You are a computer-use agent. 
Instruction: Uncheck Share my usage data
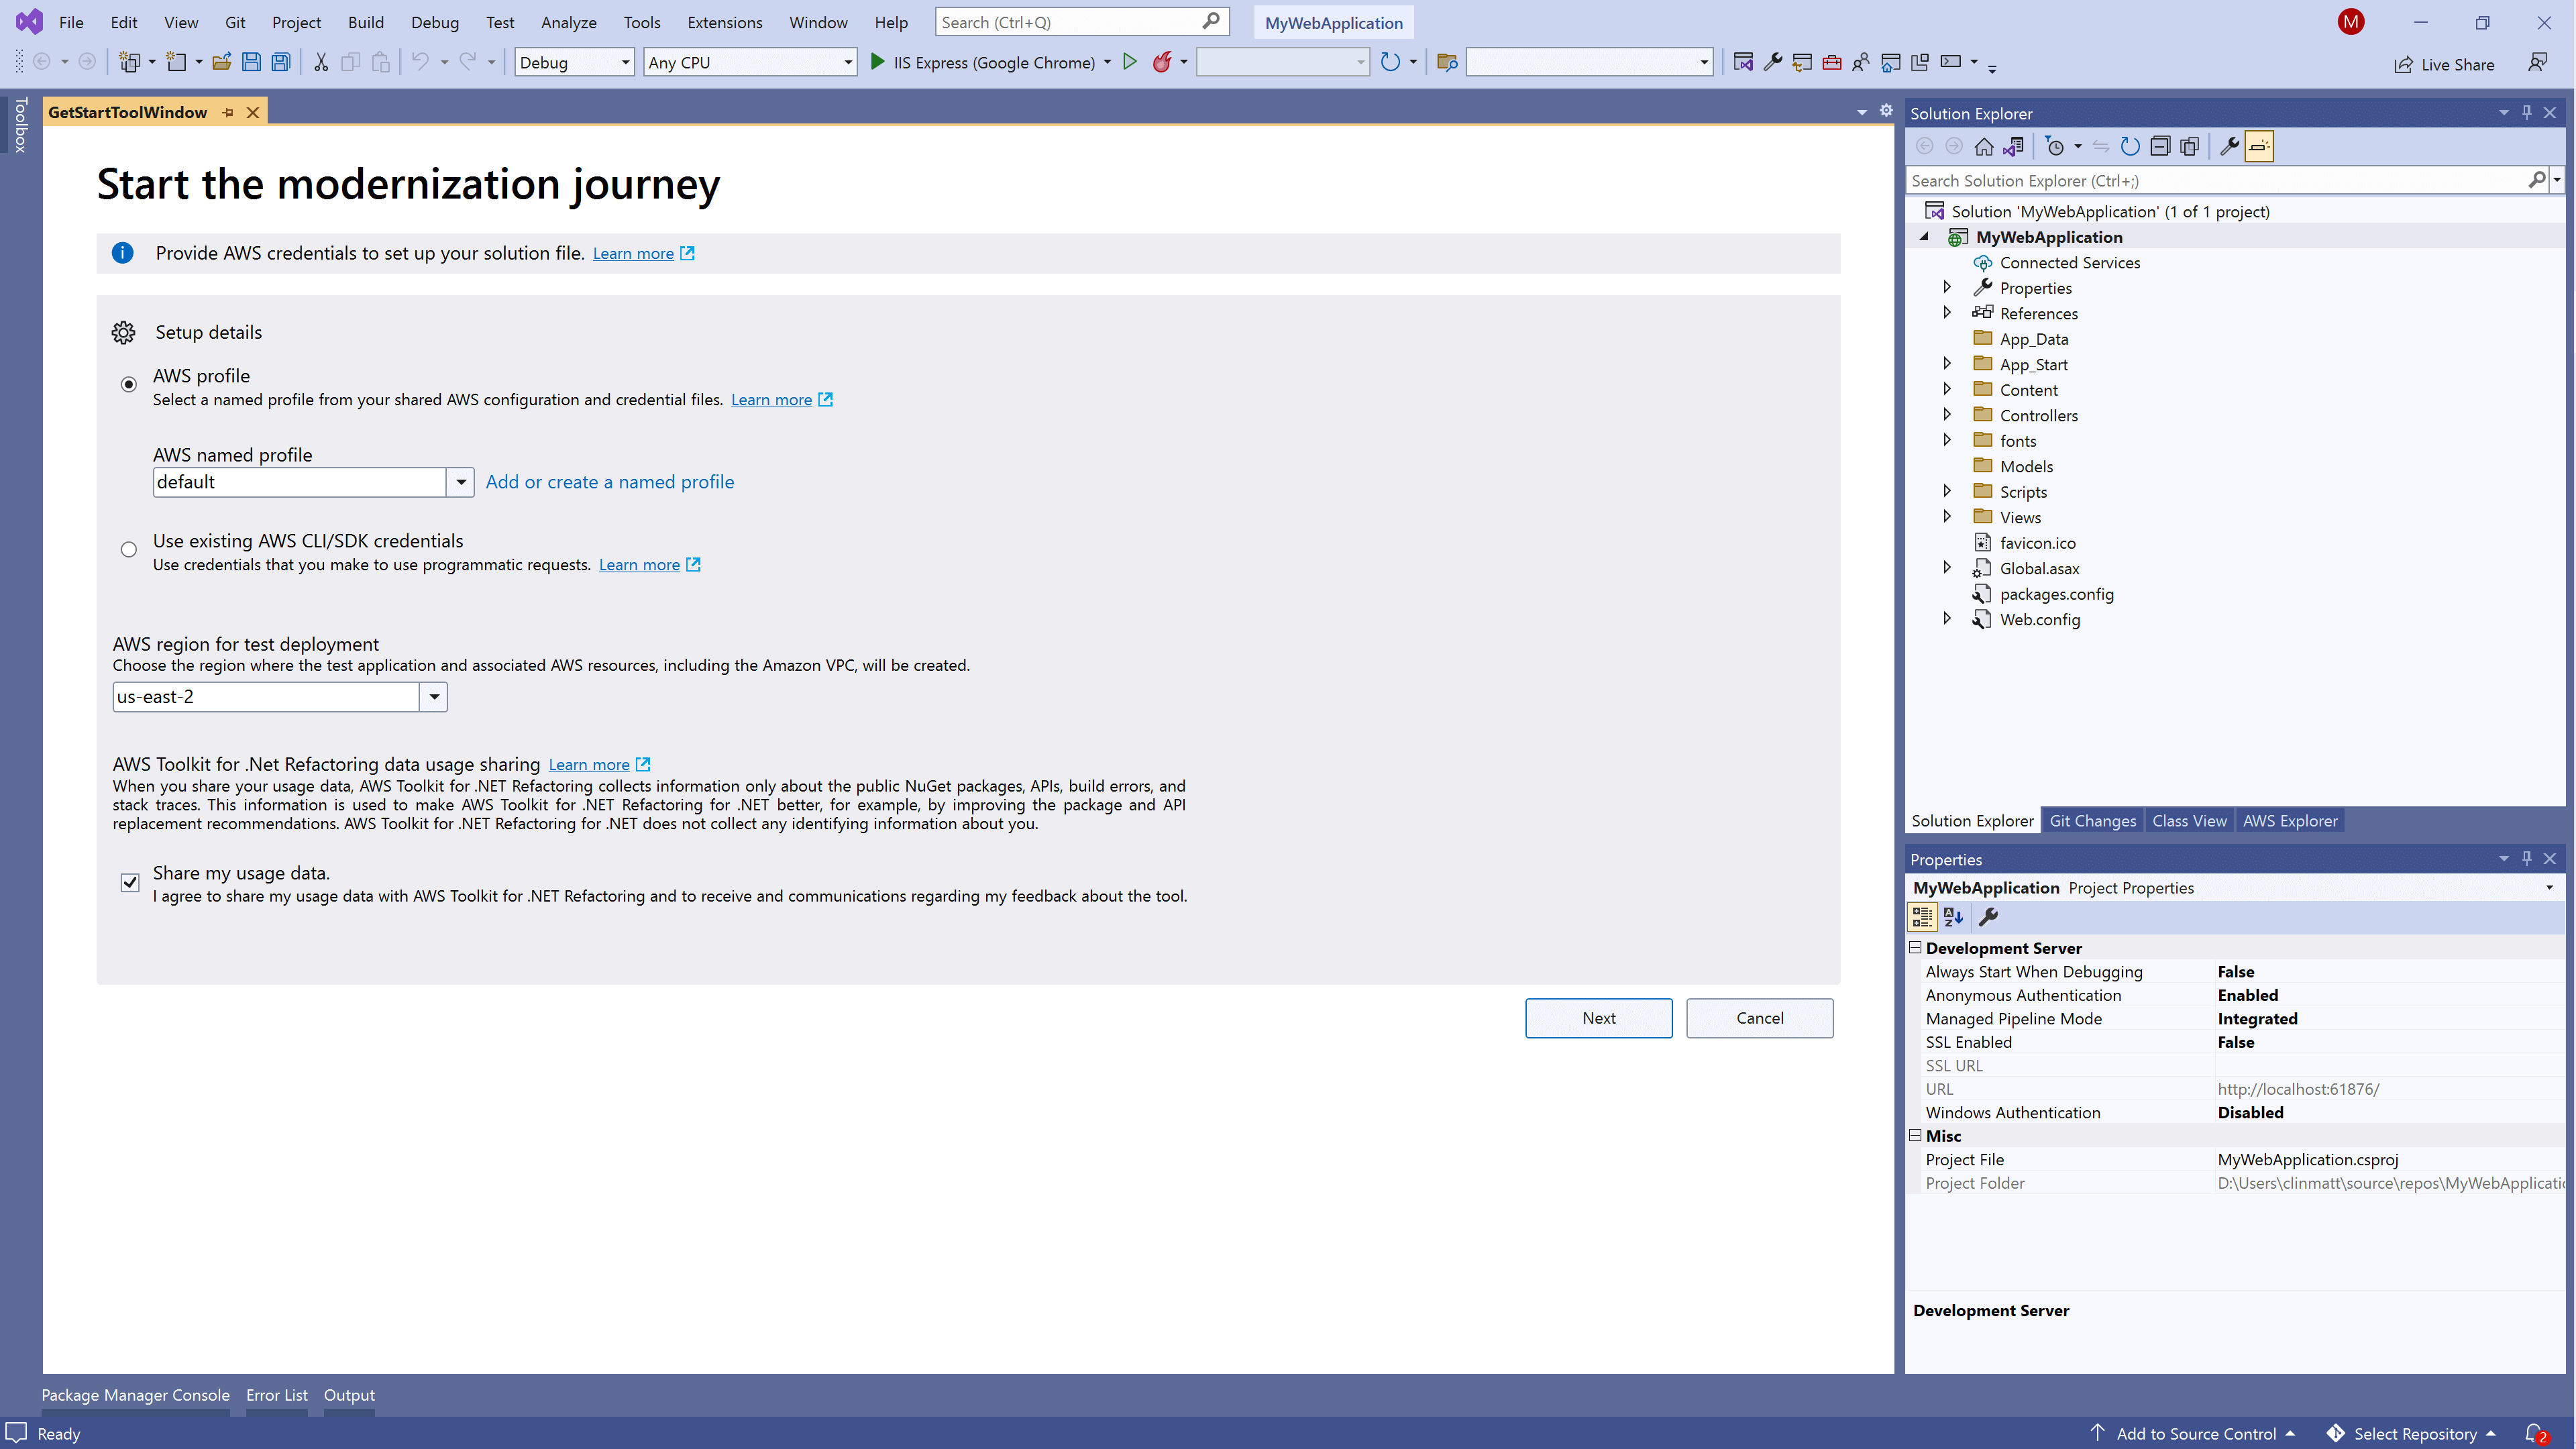[129, 882]
